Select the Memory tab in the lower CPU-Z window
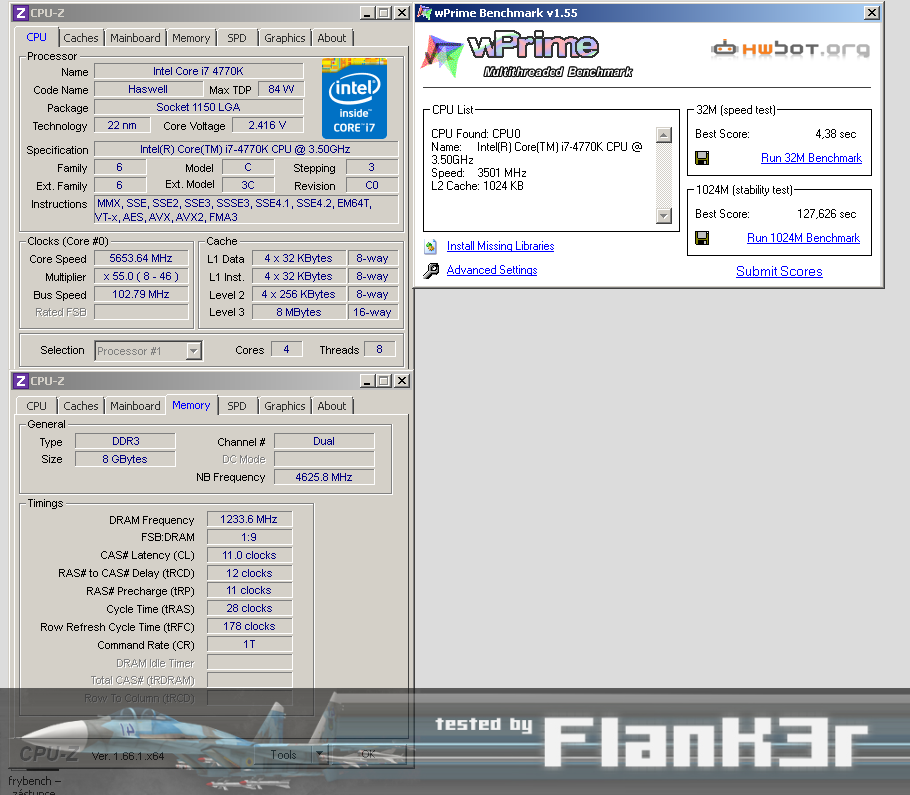This screenshot has height=795, width=910. point(191,405)
